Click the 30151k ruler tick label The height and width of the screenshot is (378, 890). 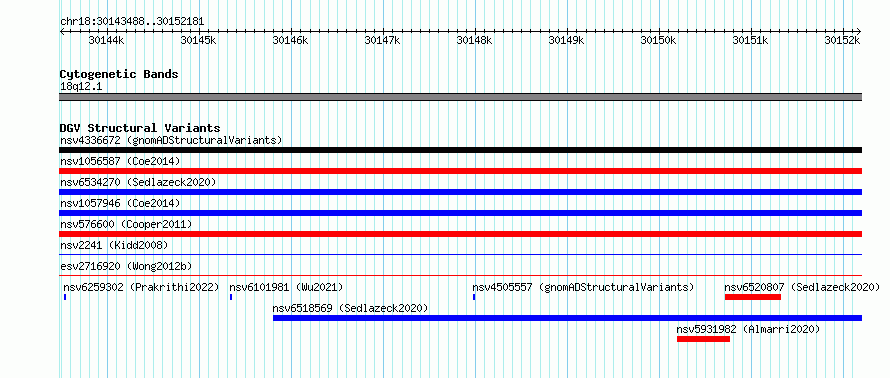(x=749, y=40)
